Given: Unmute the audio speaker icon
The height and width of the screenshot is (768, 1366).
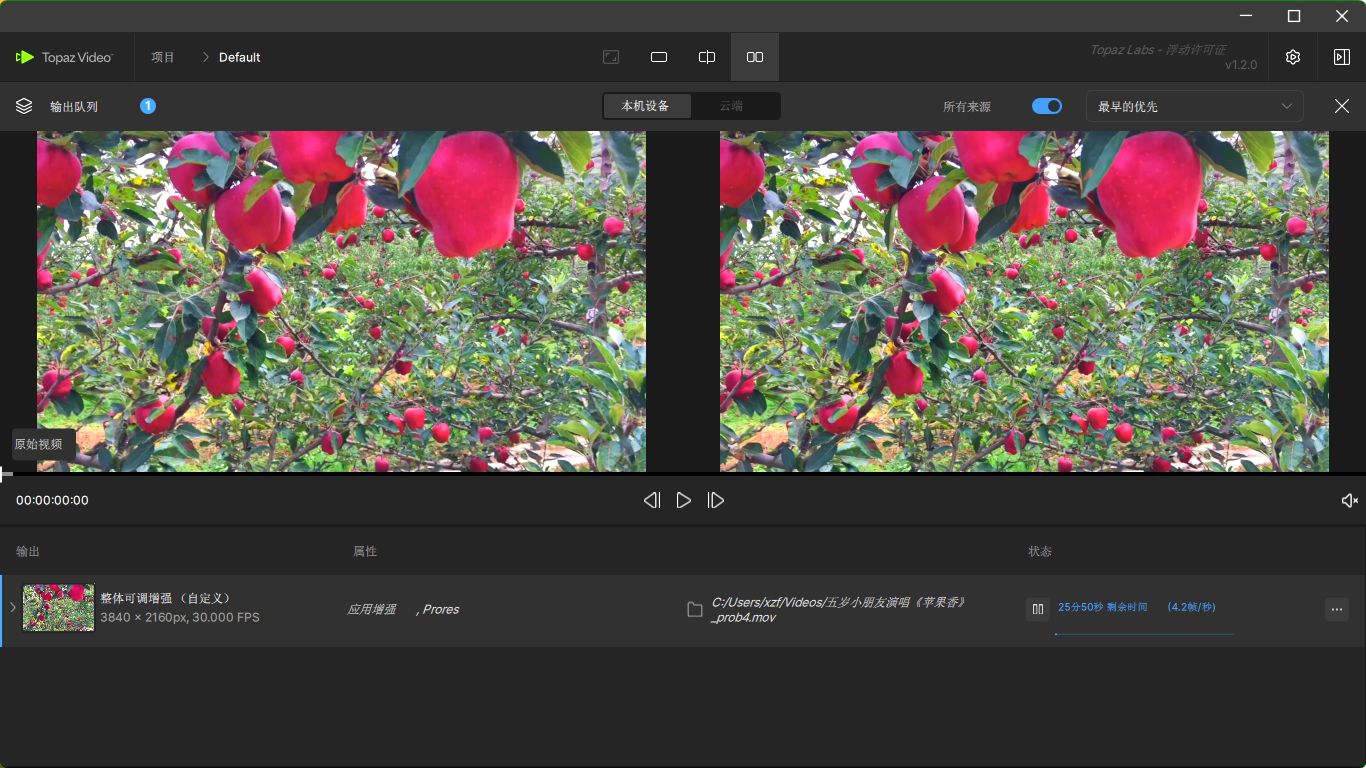Looking at the screenshot, I should click(1349, 500).
